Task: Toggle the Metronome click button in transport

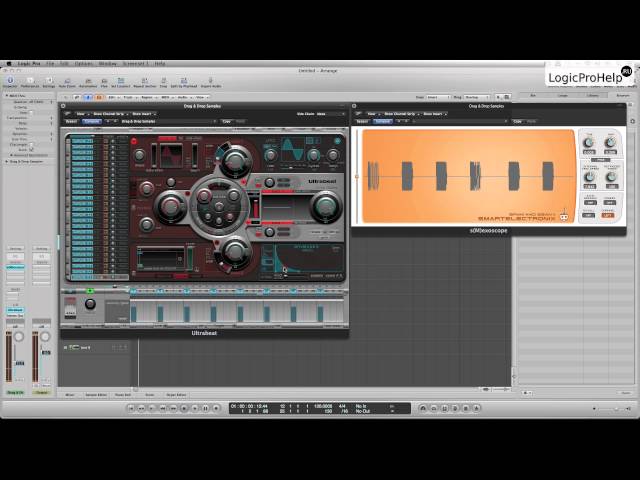Action: pos(476,408)
